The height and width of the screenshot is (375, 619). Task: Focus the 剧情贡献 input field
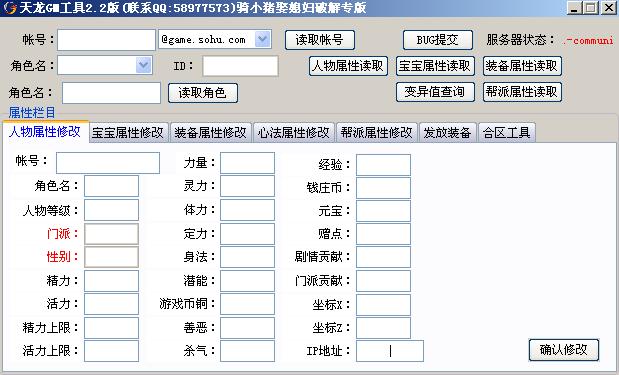383,257
